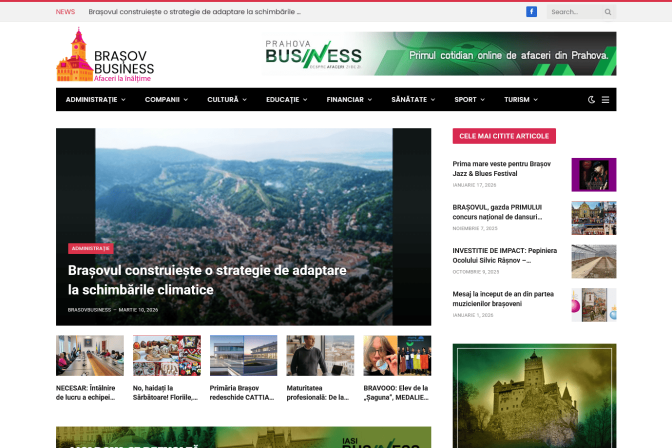Open the Administrație menu label
672x448 pixels.
pos(91,99)
